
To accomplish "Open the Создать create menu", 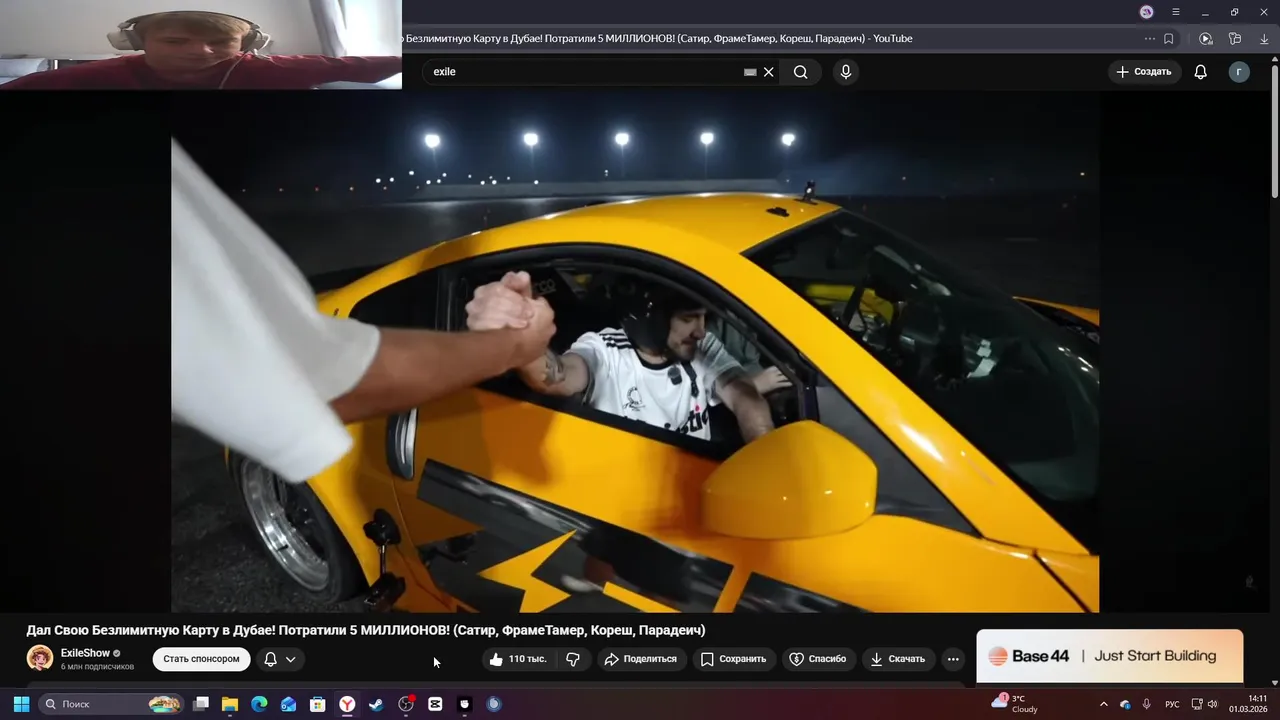I will tap(1144, 72).
